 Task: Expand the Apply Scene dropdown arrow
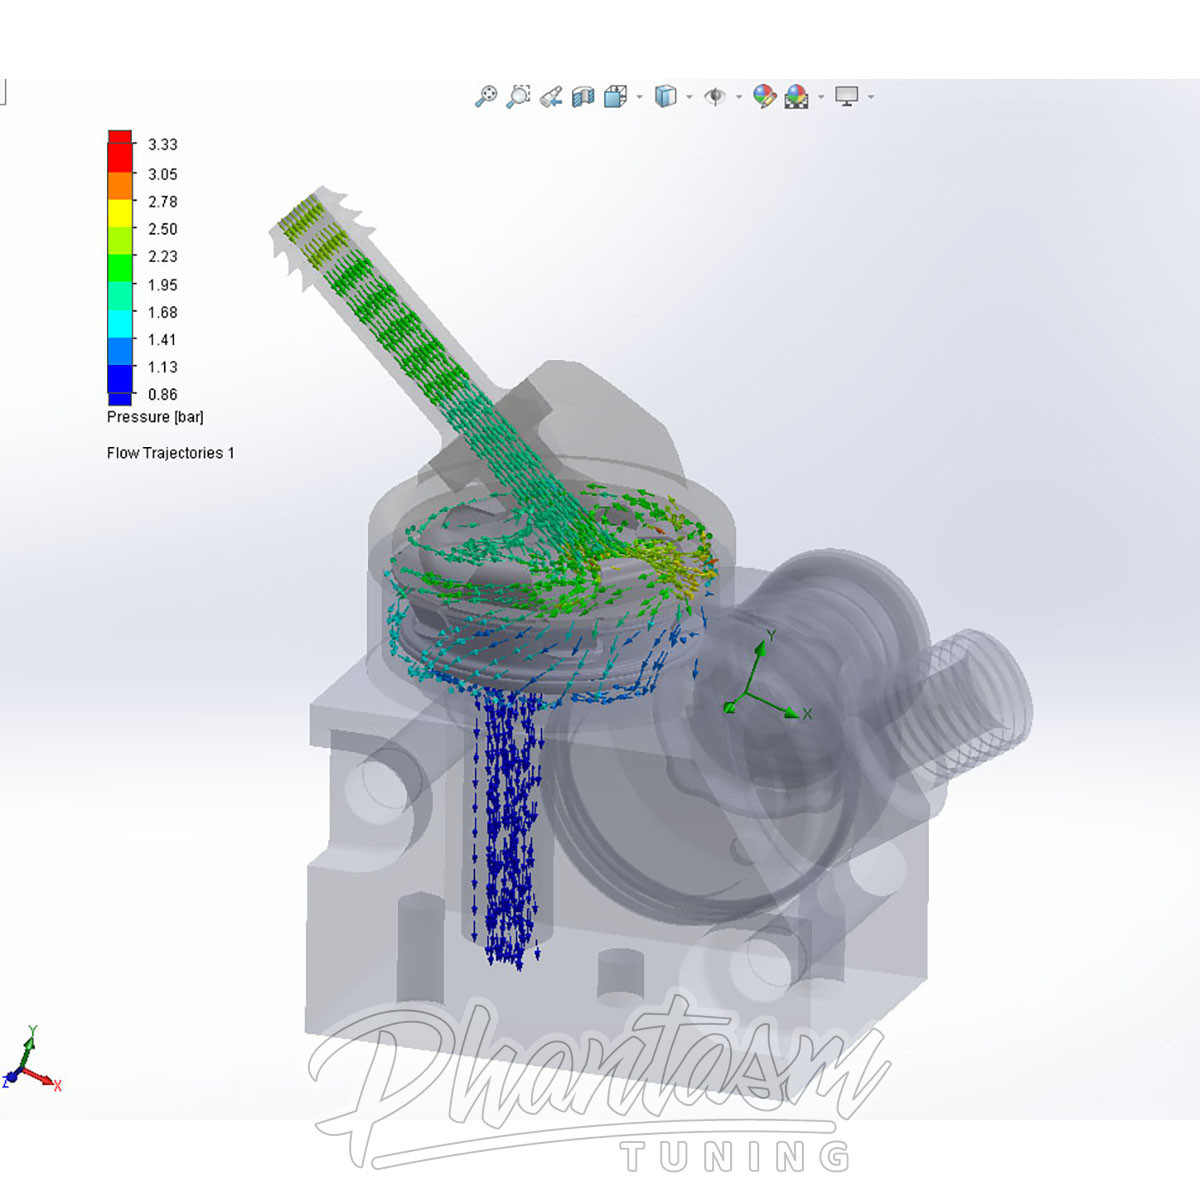[x=821, y=97]
